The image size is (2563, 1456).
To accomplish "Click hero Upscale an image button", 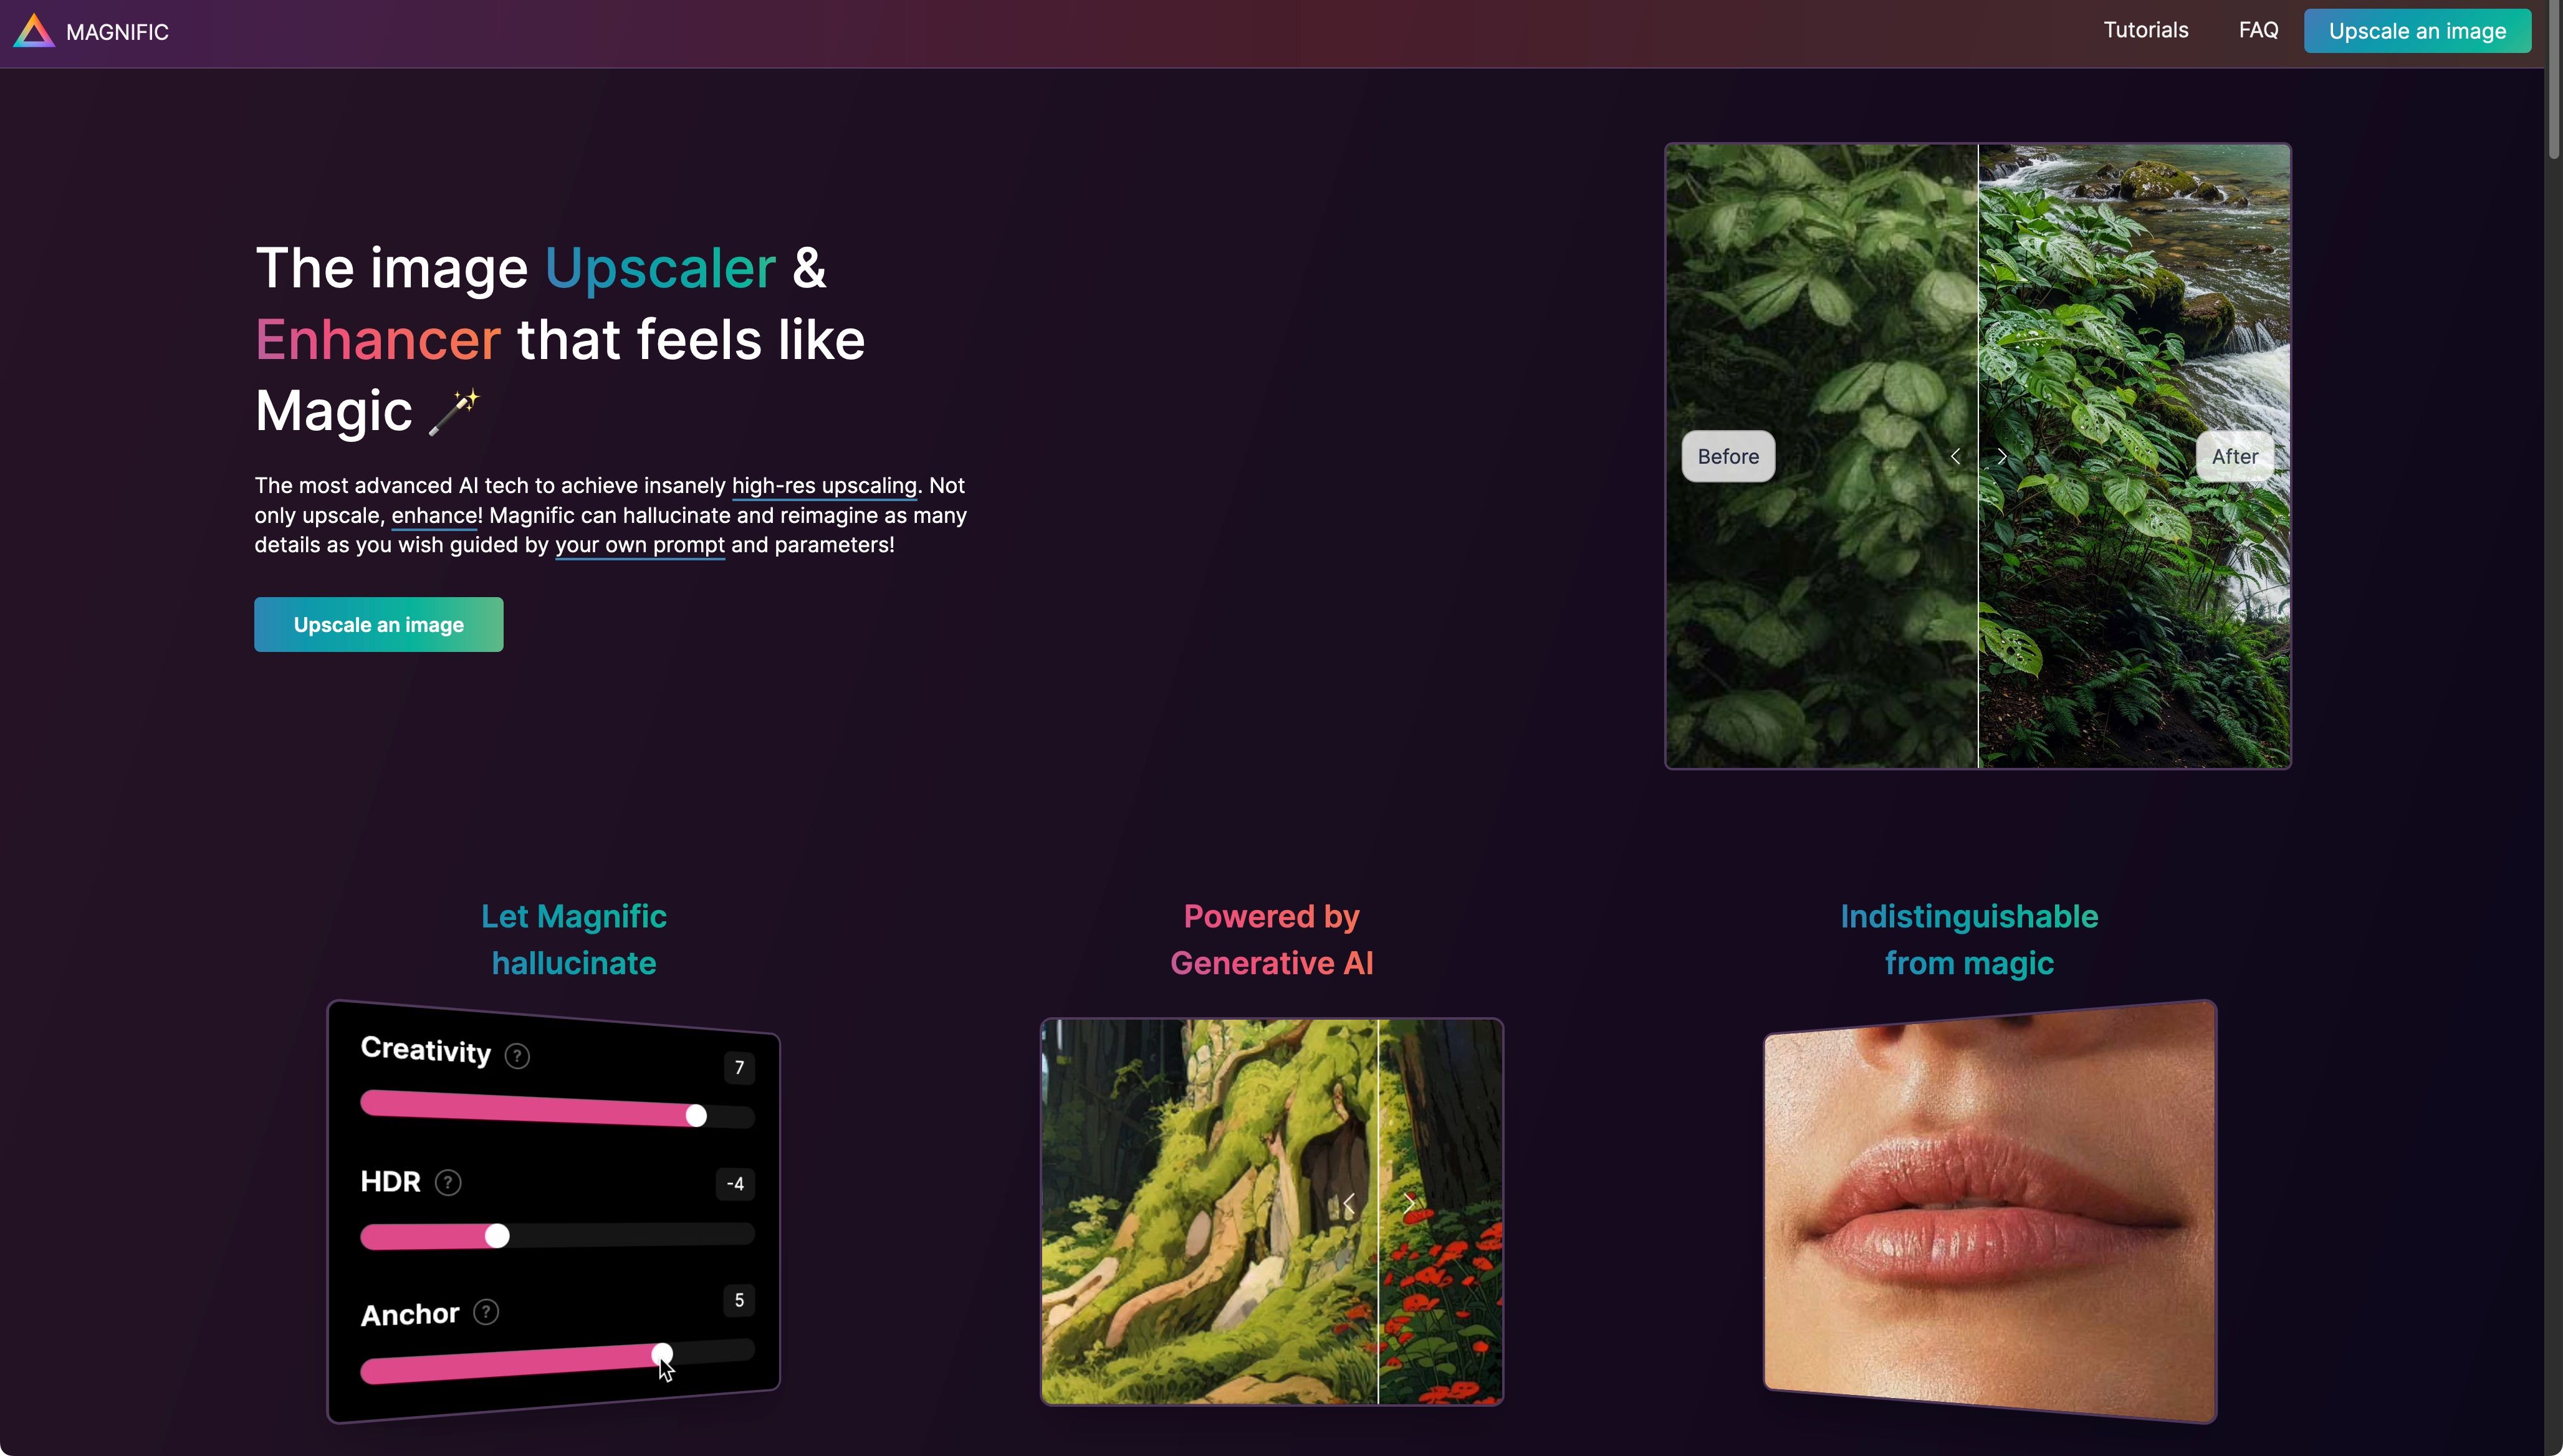I will pyautogui.click(x=378, y=625).
